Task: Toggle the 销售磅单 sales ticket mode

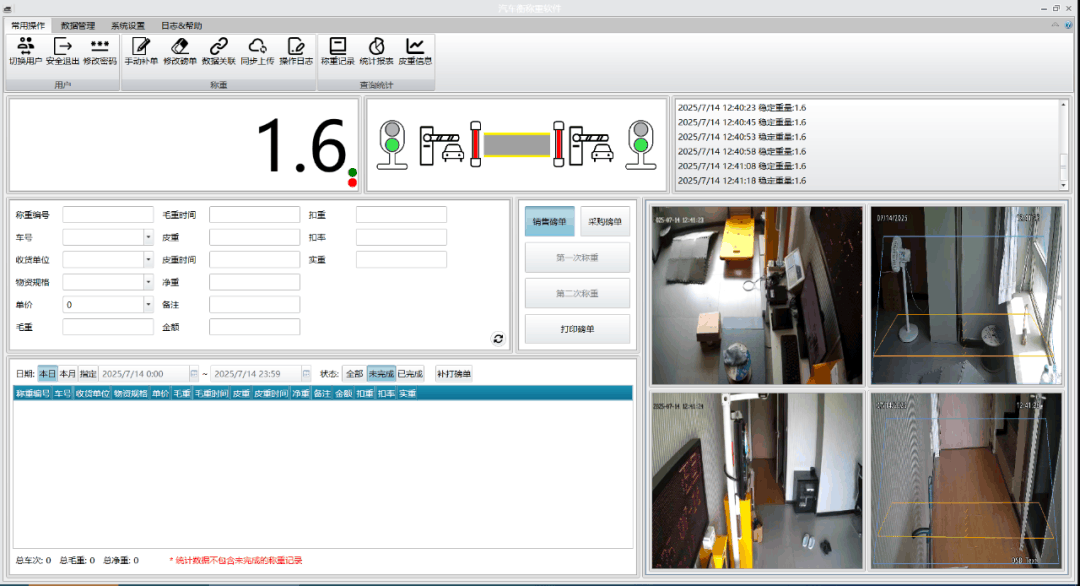Action: click(550, 222)
